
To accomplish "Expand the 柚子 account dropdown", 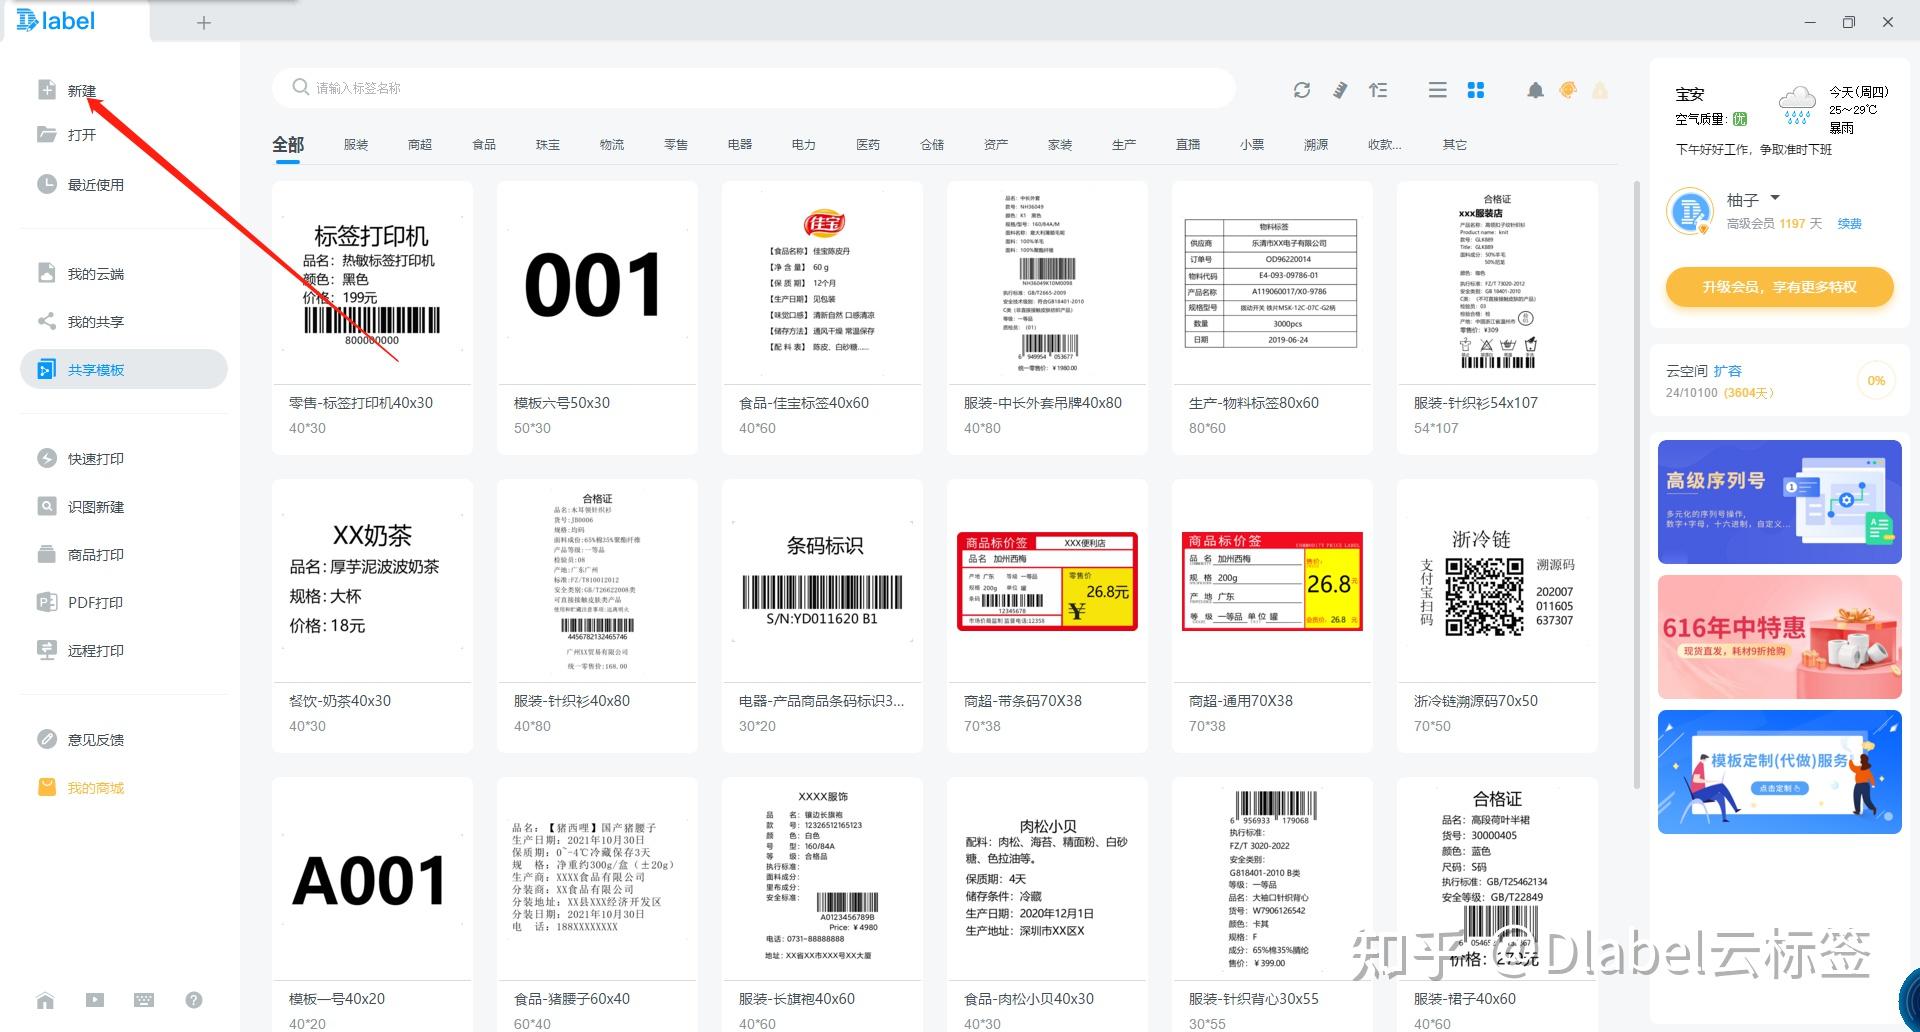I will click(1775, 198).
